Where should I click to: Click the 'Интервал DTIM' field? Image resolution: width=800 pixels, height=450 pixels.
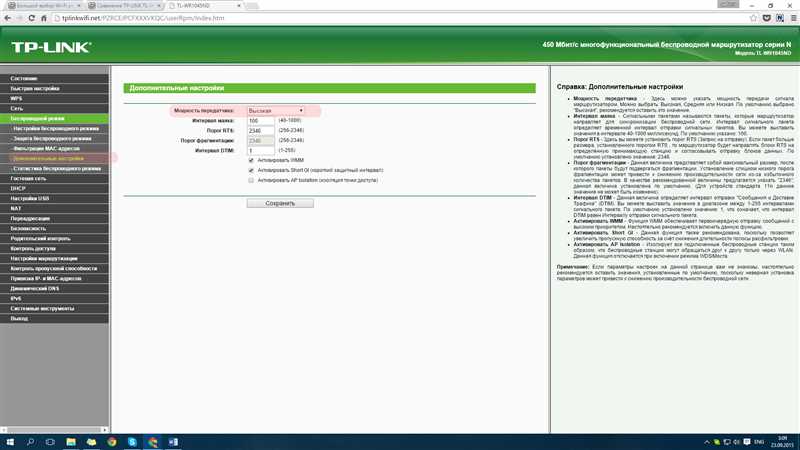(261, 151)
